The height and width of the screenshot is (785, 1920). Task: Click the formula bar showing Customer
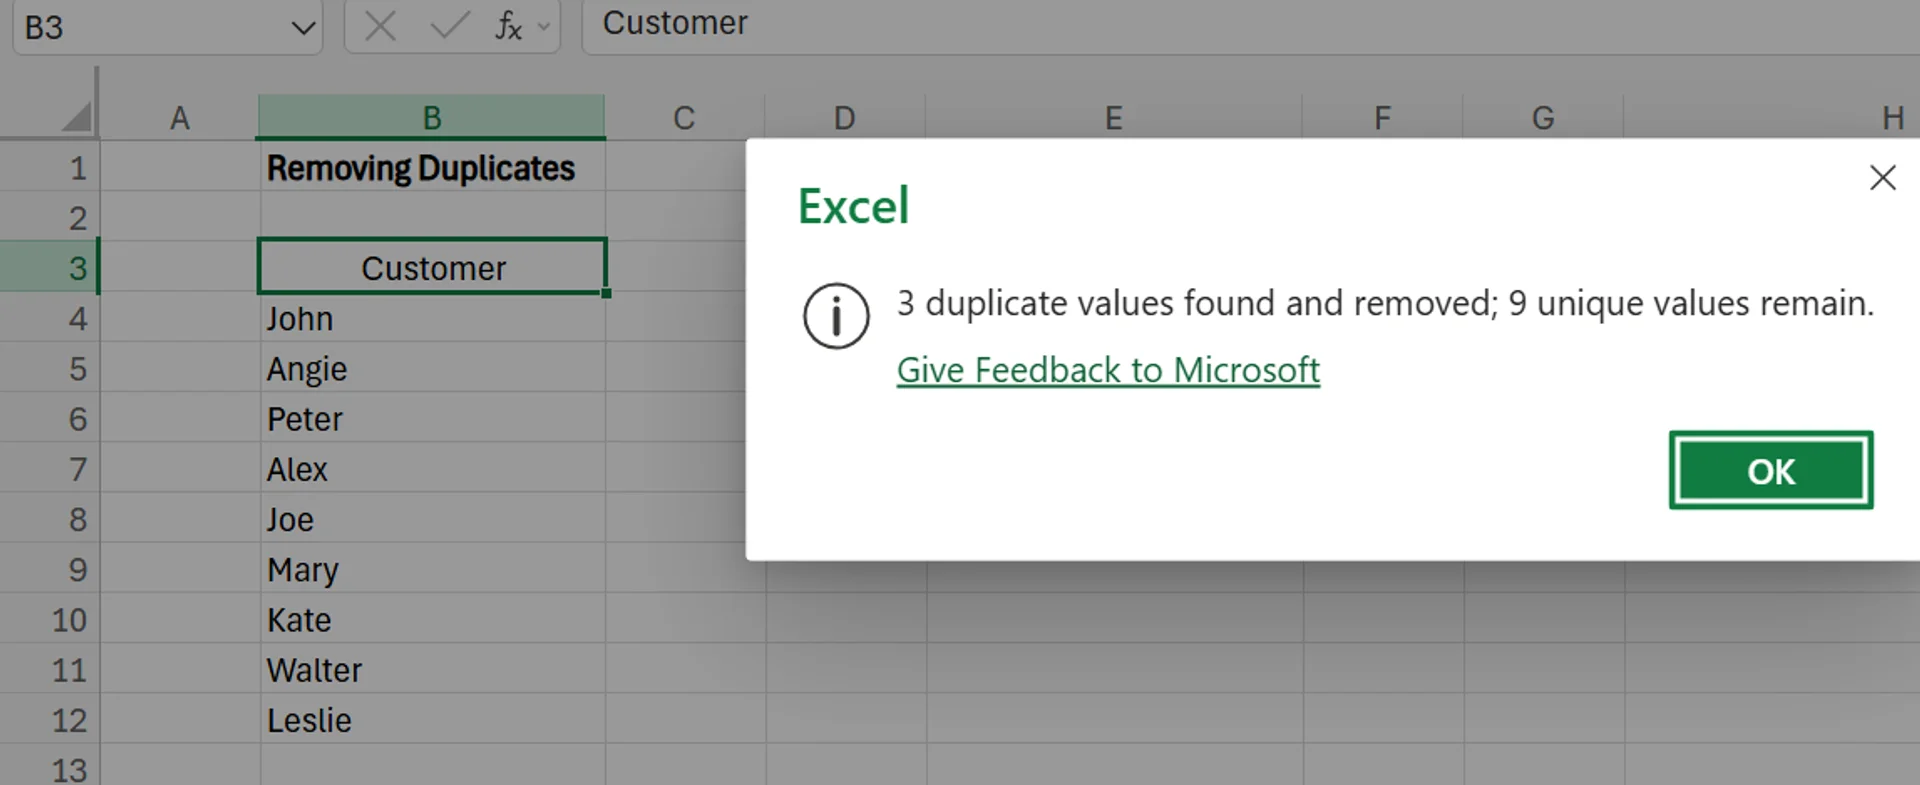1250,25
